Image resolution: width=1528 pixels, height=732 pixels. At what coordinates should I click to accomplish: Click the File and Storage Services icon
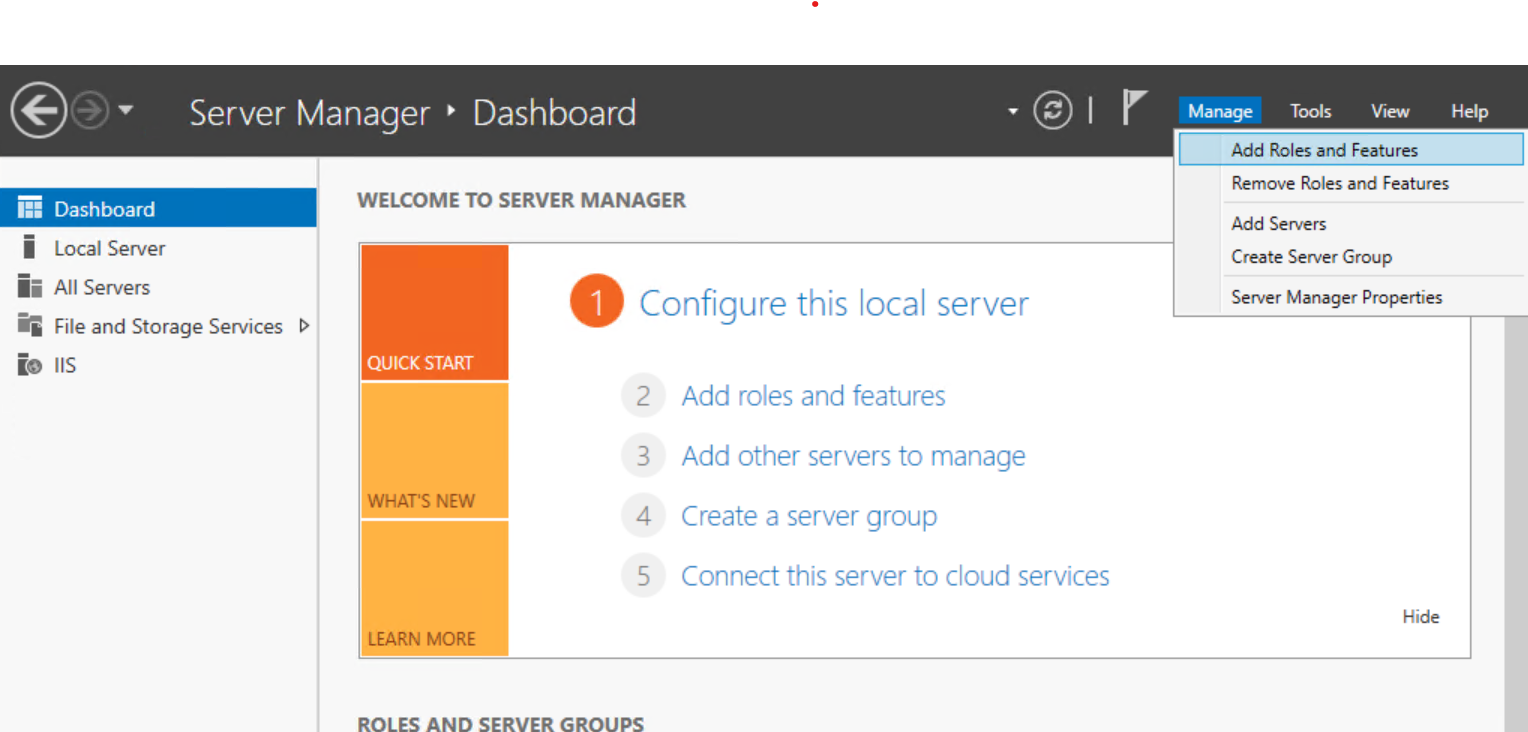[30, 326]
